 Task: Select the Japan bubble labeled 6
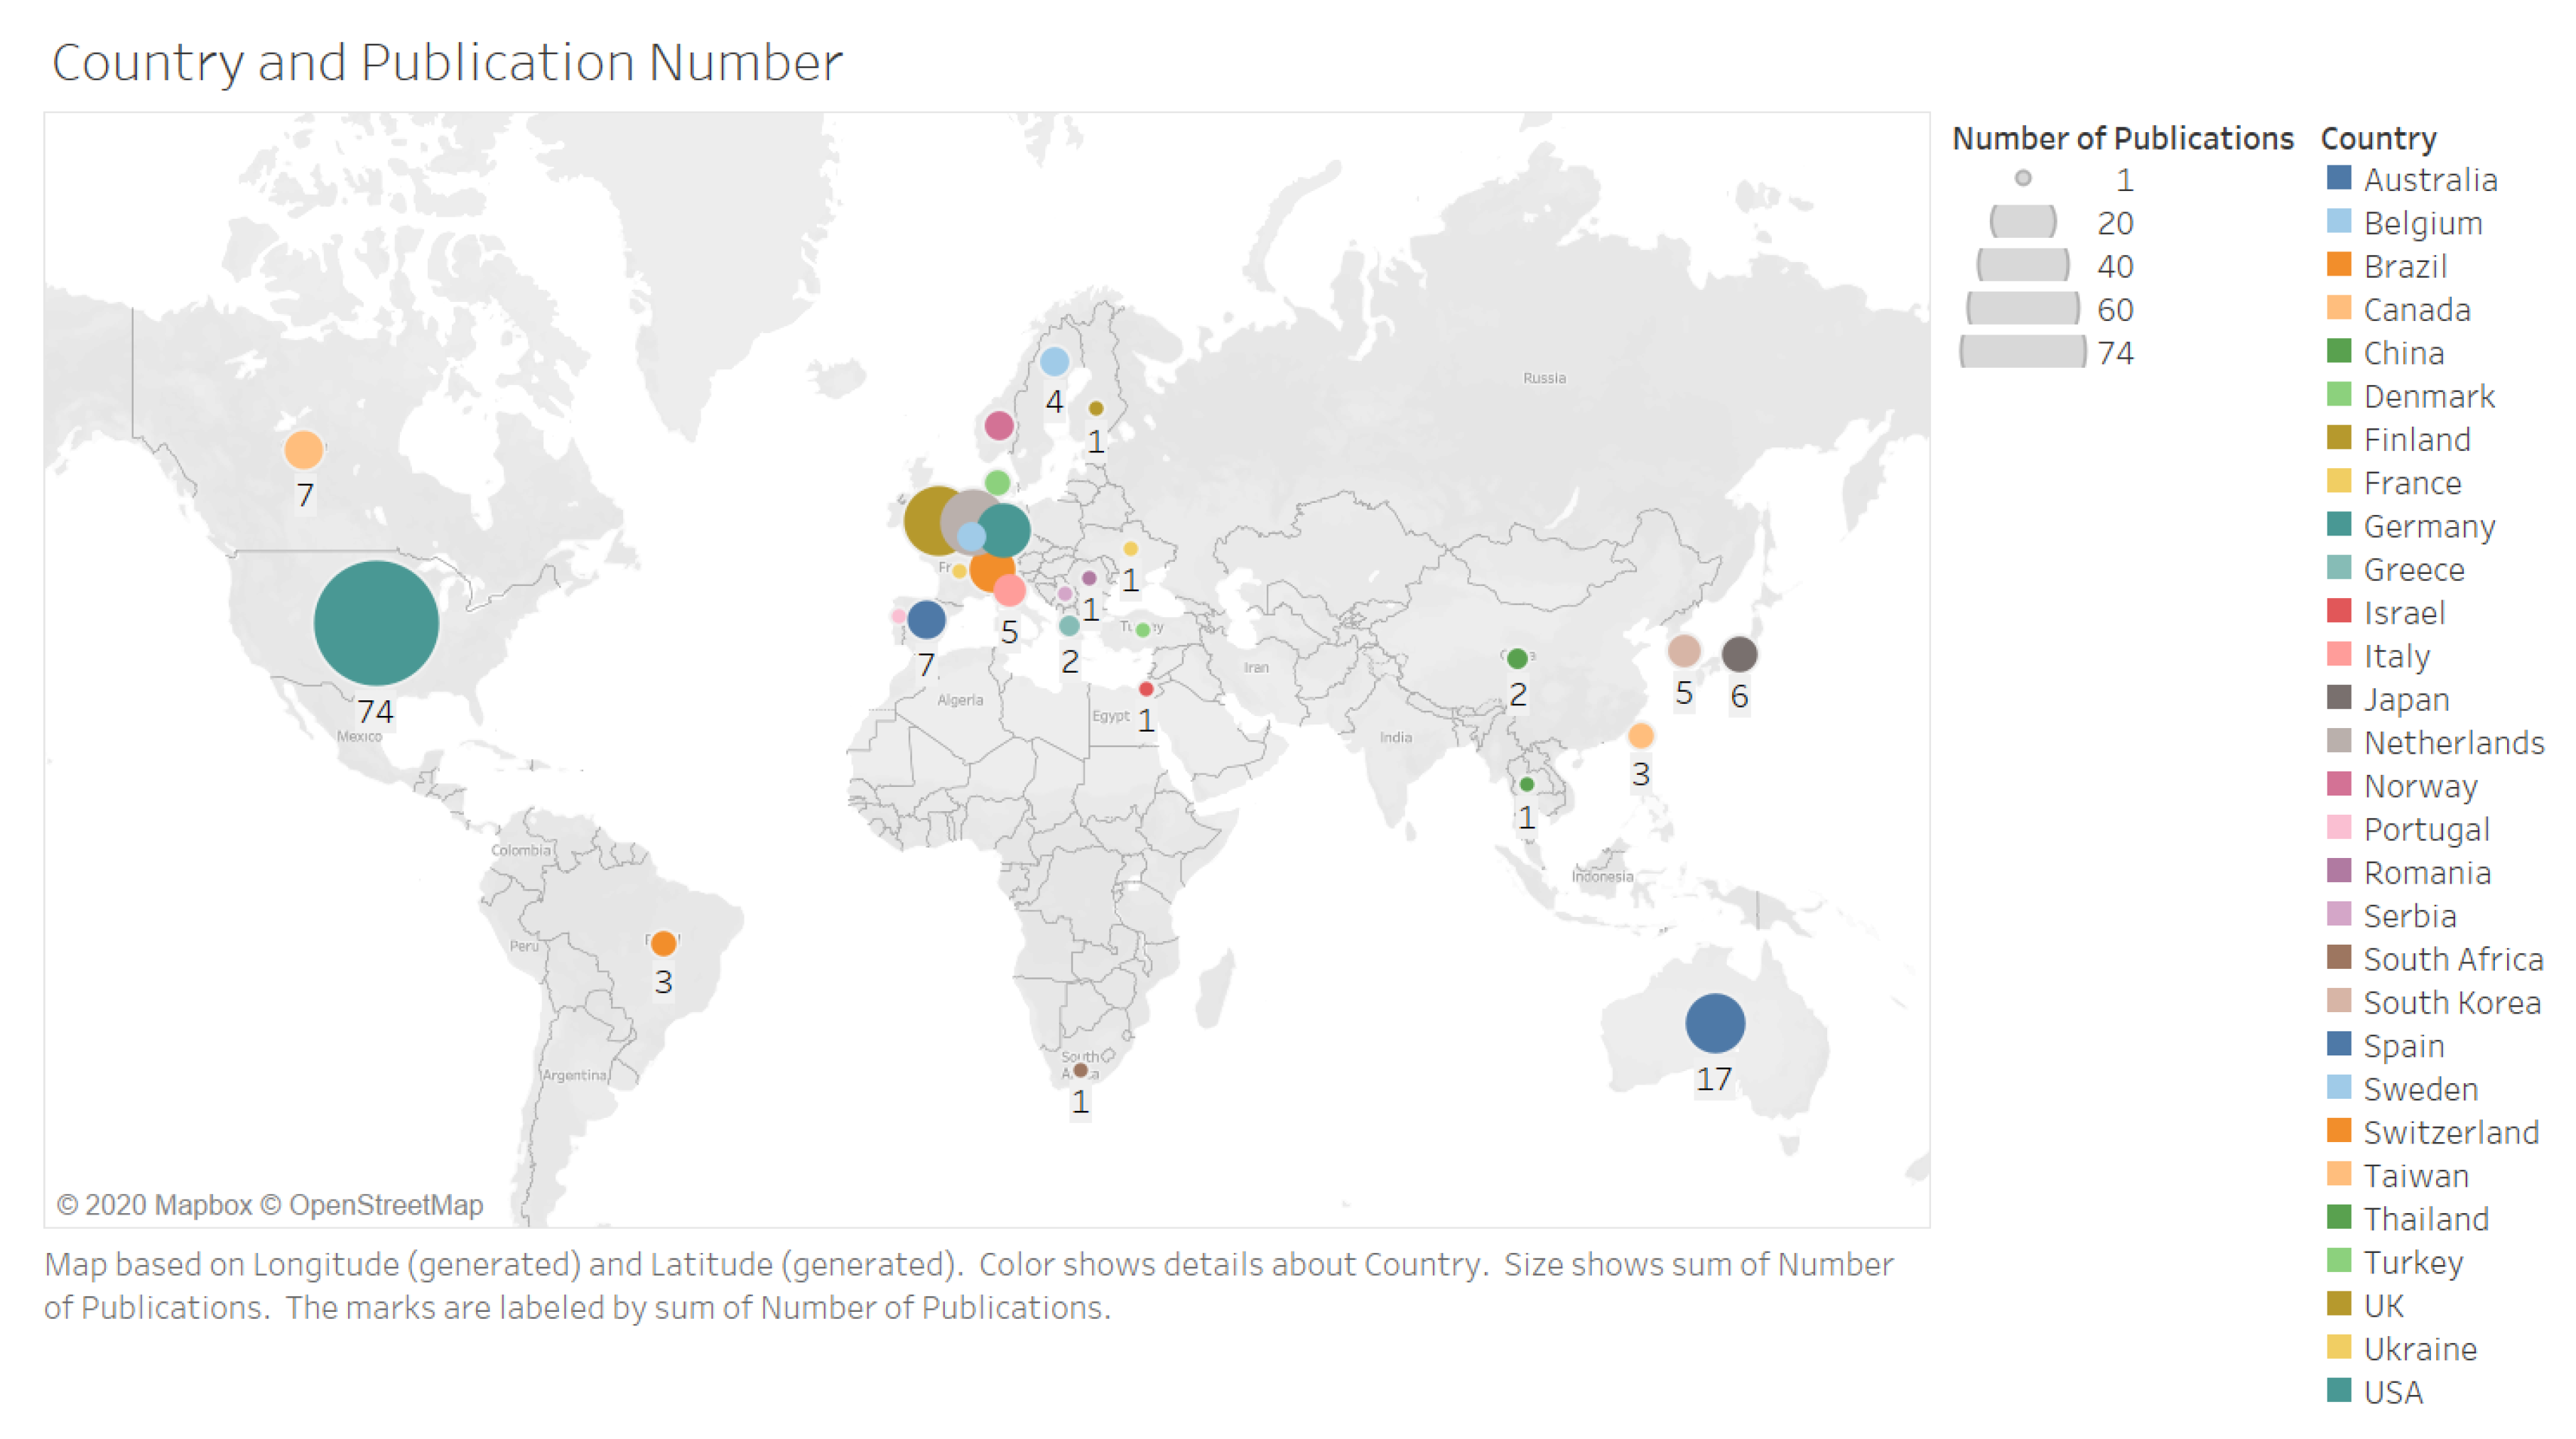[x=1739, y=654]
